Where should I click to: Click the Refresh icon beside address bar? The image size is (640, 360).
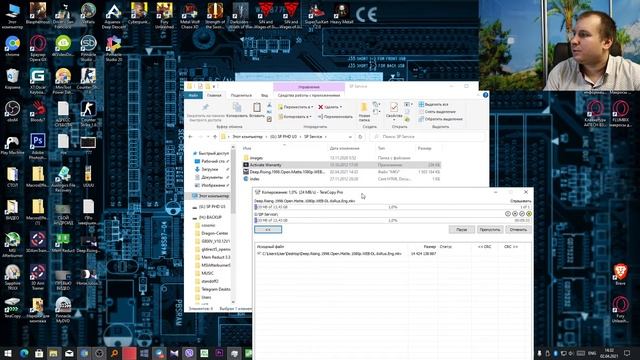click(x=360, y=137)
